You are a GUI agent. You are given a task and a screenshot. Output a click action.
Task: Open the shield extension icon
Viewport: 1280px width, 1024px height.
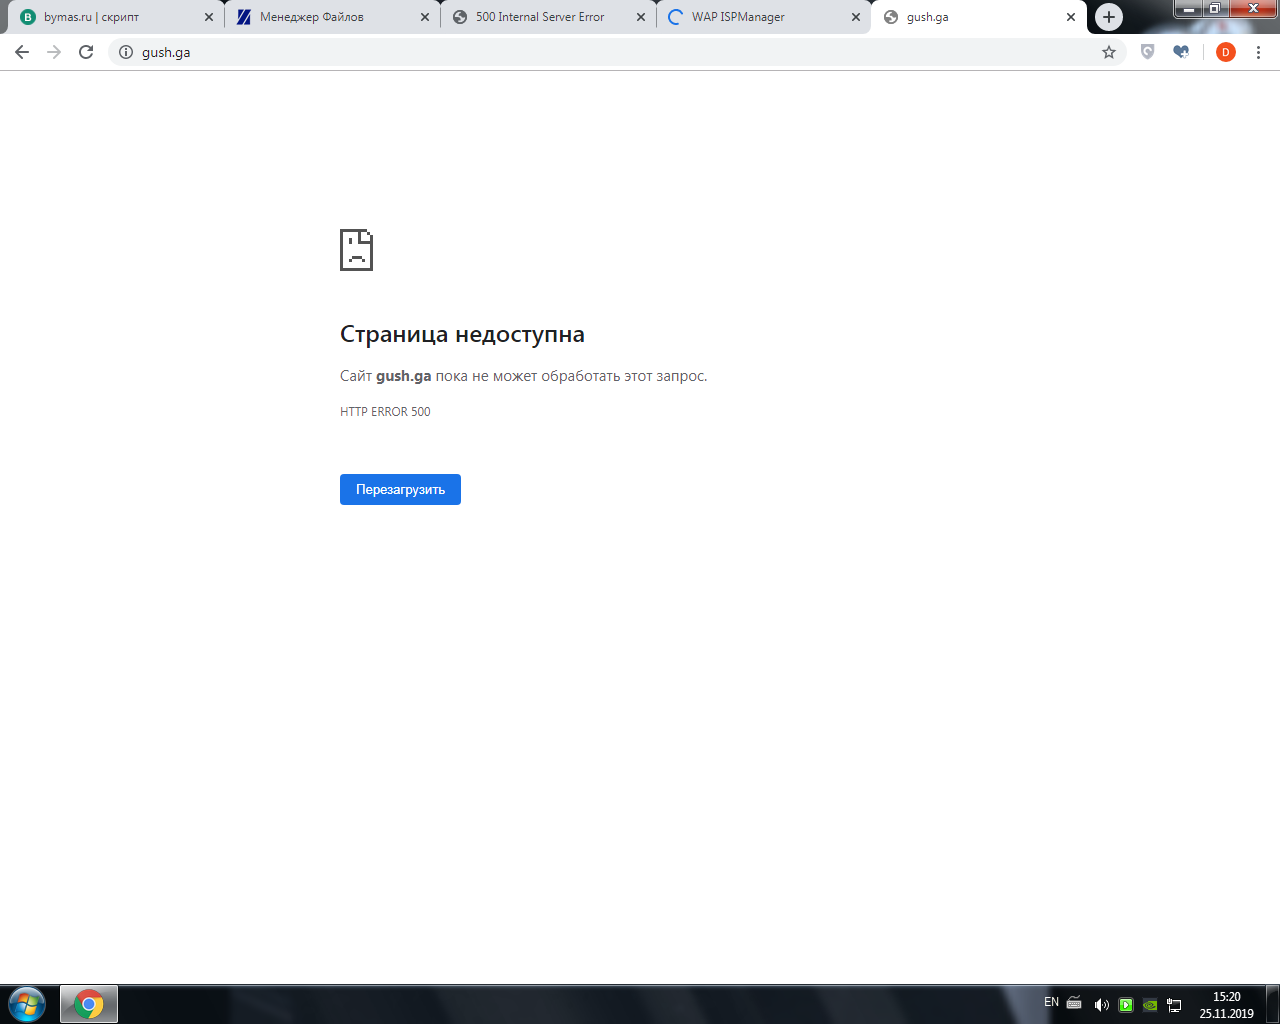[x=1147, y=52]
